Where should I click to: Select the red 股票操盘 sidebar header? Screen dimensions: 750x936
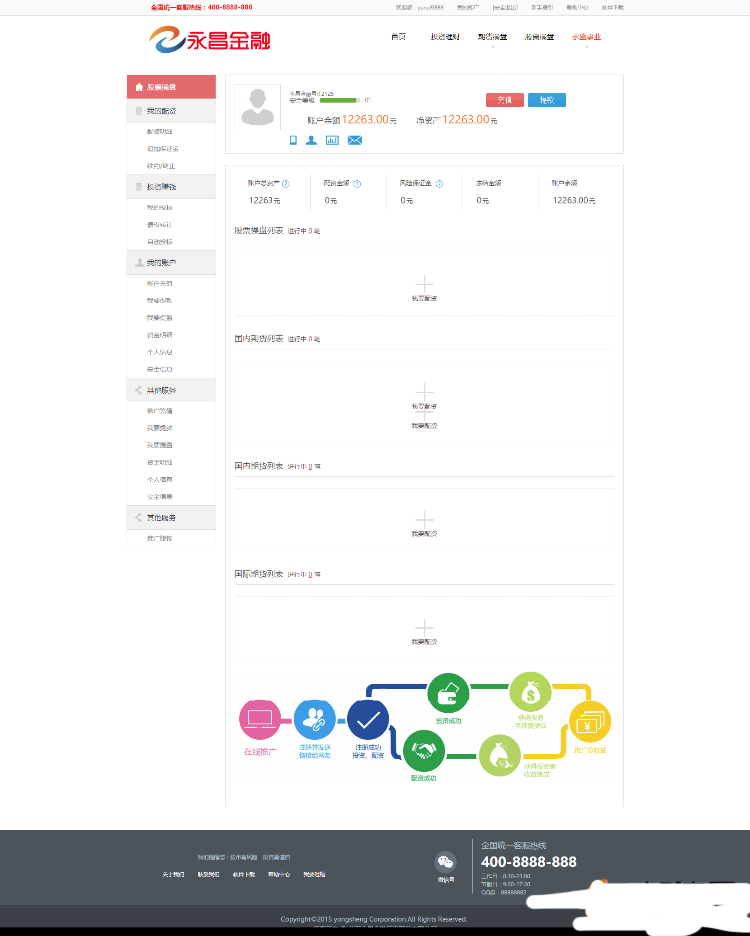pyautogui.click(x=171, y=87)
